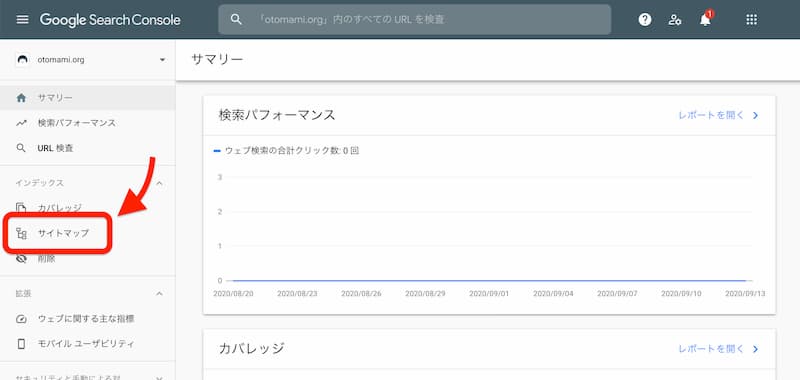Click the sitemap tree icon

[21, 234]
